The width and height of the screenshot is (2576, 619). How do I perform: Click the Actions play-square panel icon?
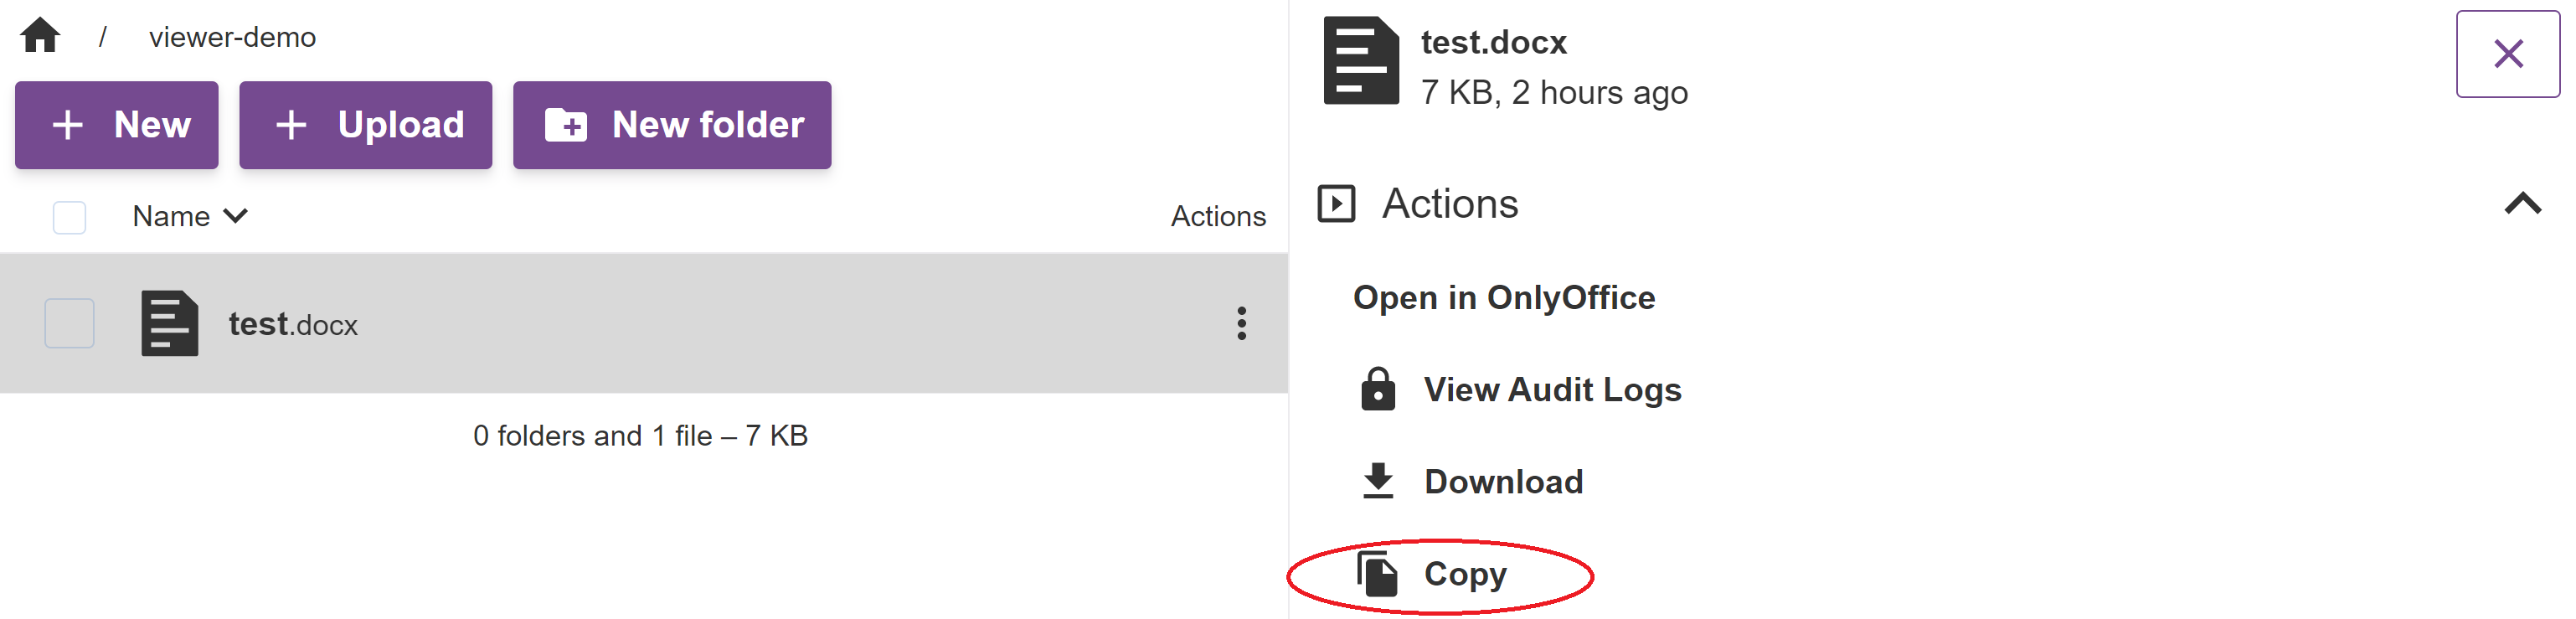point(1337,203)
